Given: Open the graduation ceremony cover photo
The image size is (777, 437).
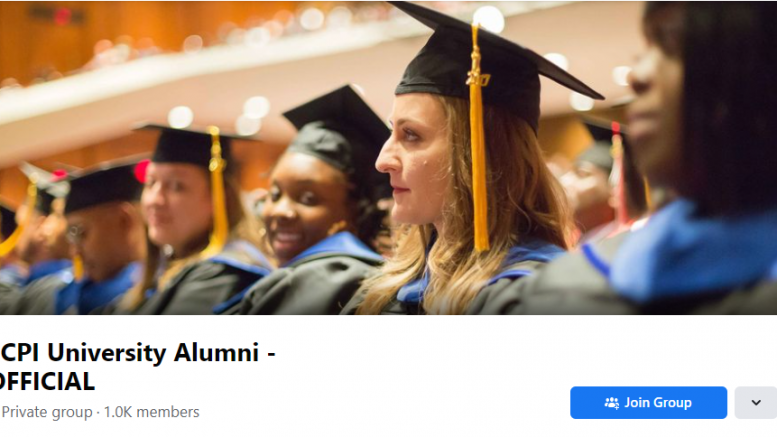Looking at the screenshot, I should click(x=388, y=158).
